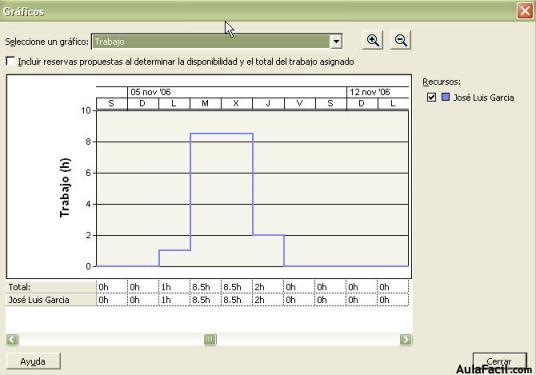Click the scrollbar right arrow

406,339
